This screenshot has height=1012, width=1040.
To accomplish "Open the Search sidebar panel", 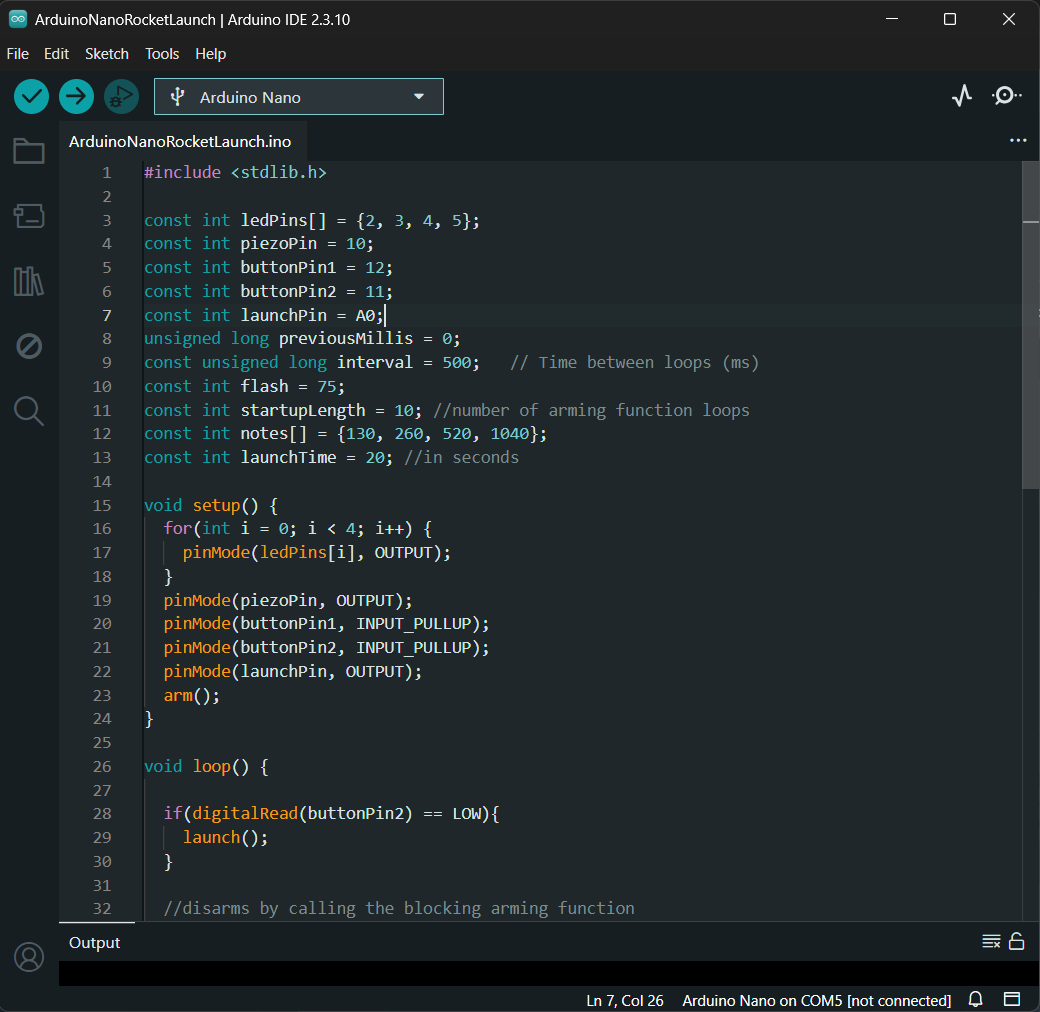I will click(29, 411).
